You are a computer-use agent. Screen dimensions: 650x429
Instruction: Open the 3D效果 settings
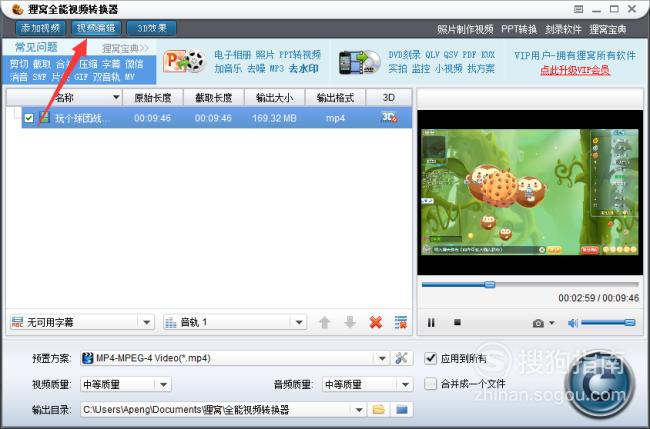152,28
